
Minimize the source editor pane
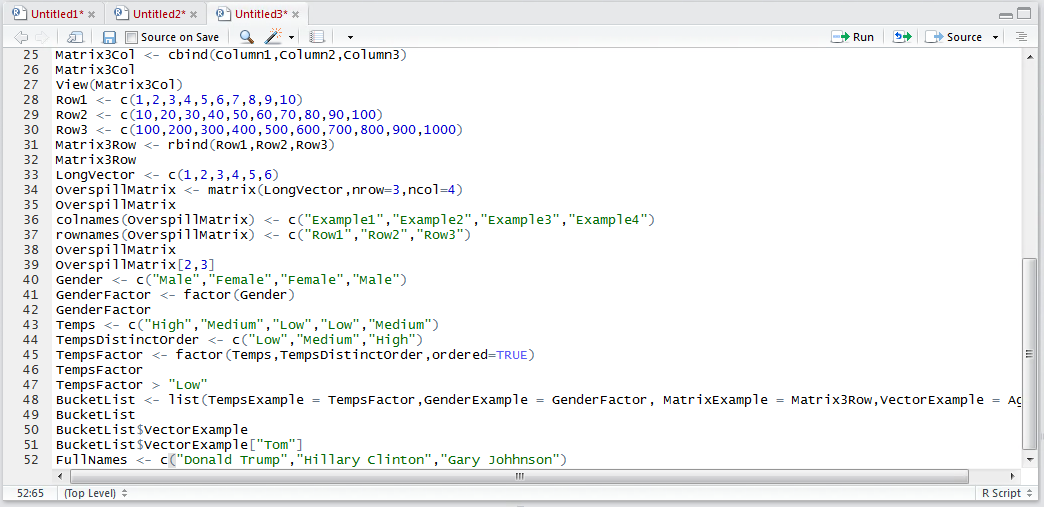(x=1006, y=15)
